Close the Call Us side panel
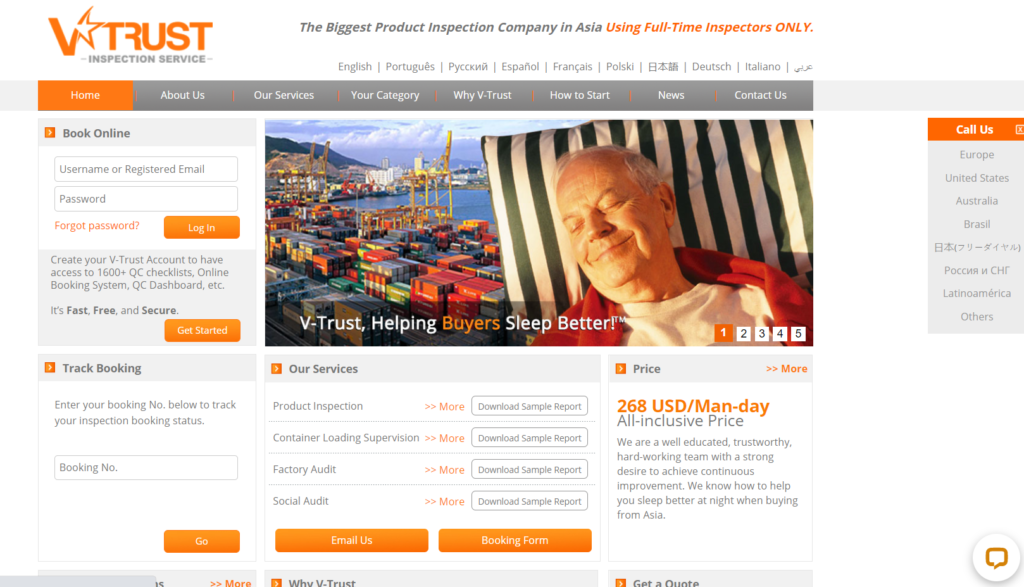This screenshot has height=587, width=1024. coord(1019,130)
